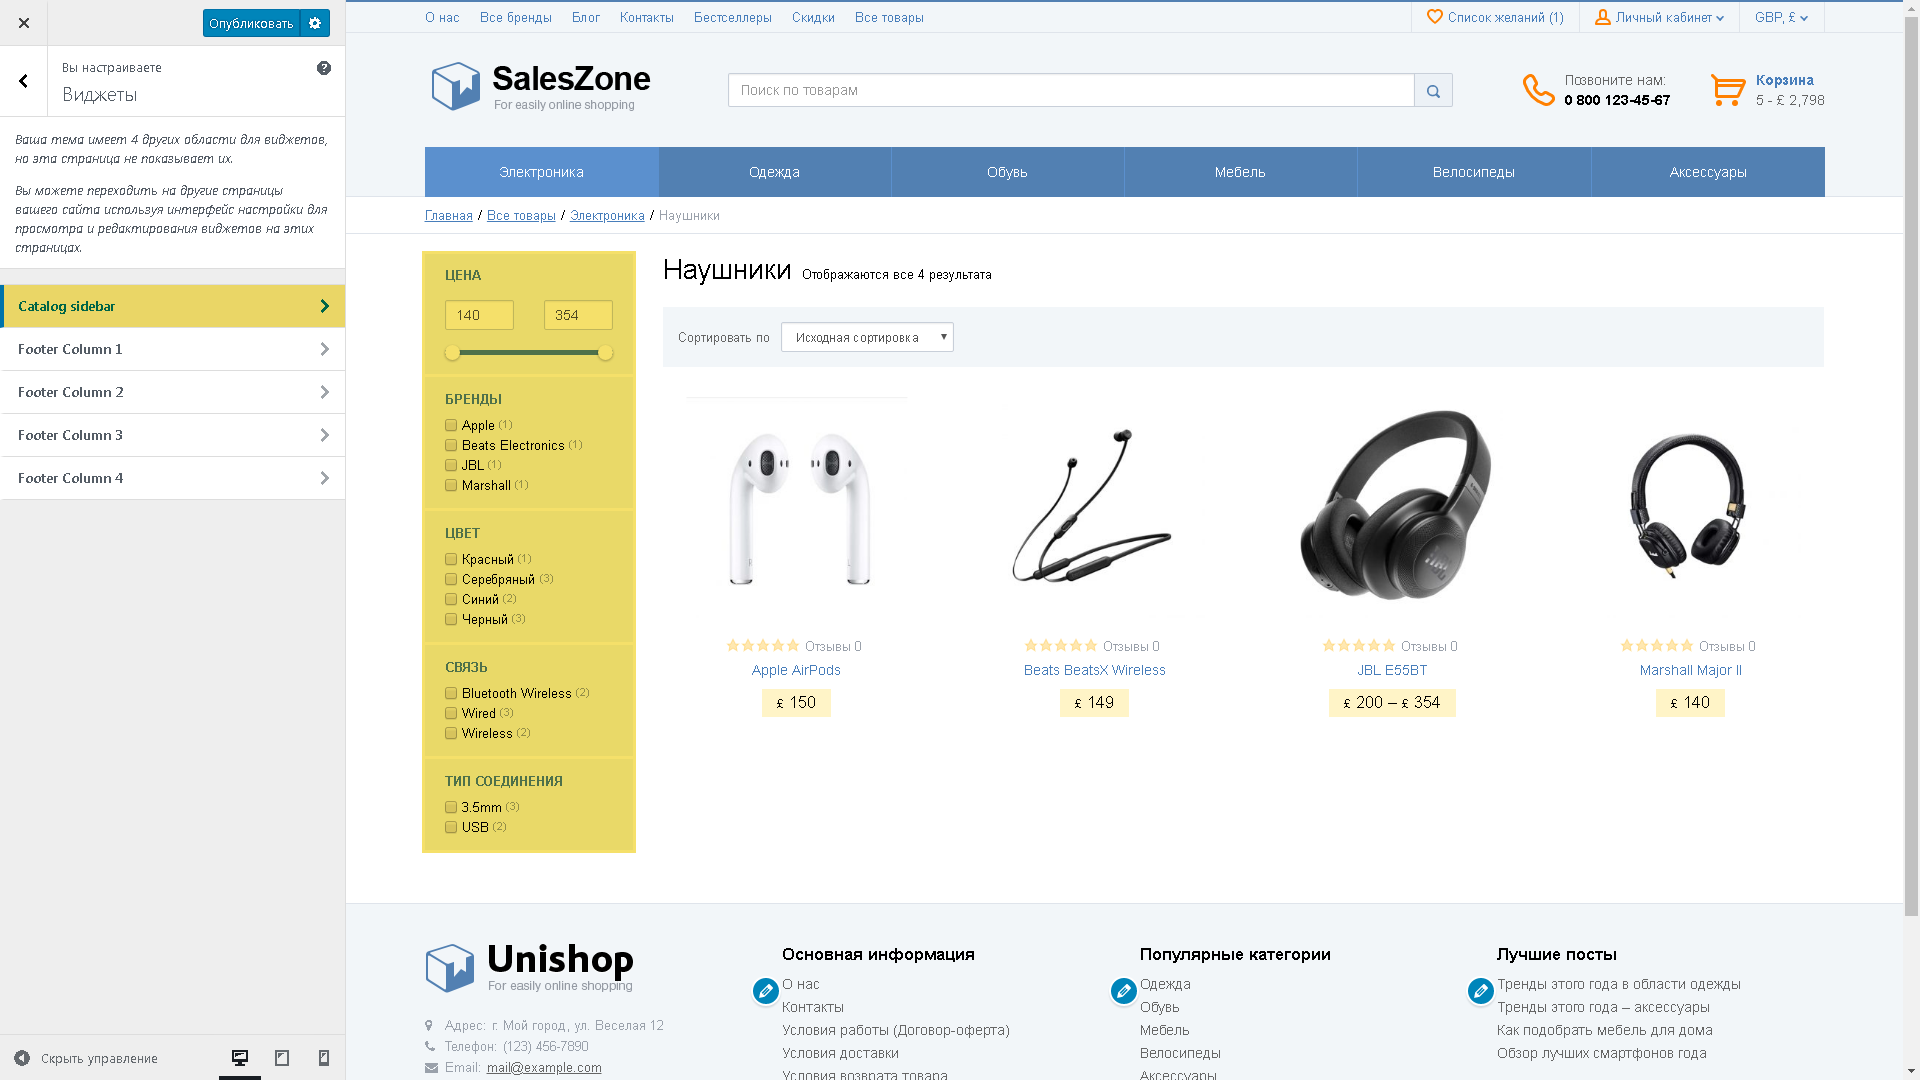Click edit pencil beside Основная информация widget
Viewport: 1920px width, 1080px height.
(x=766, y=991)
